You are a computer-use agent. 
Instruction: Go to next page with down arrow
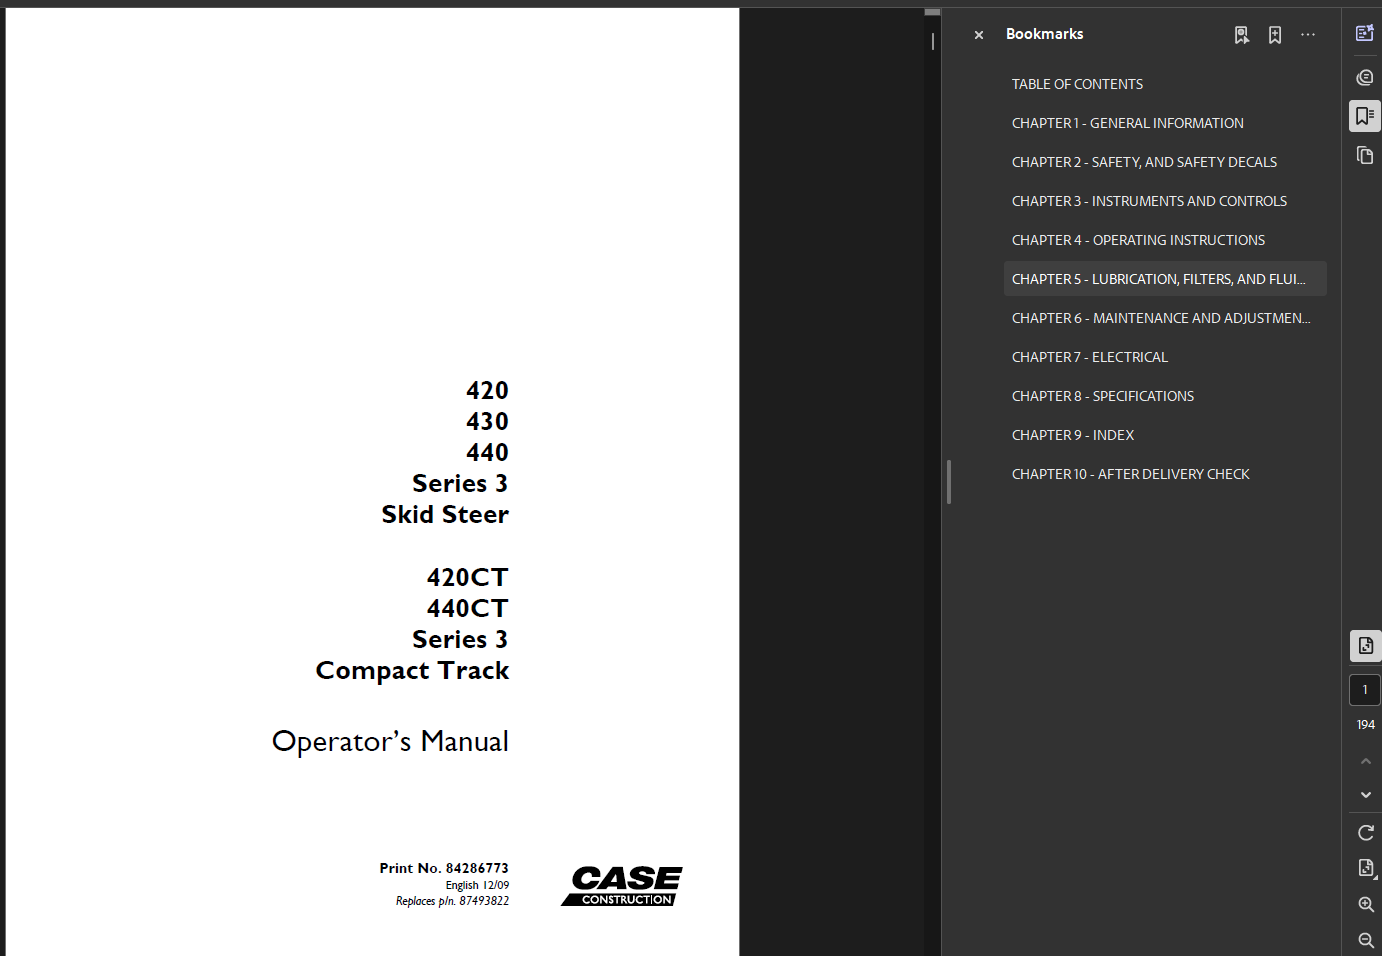[1365, 795]
